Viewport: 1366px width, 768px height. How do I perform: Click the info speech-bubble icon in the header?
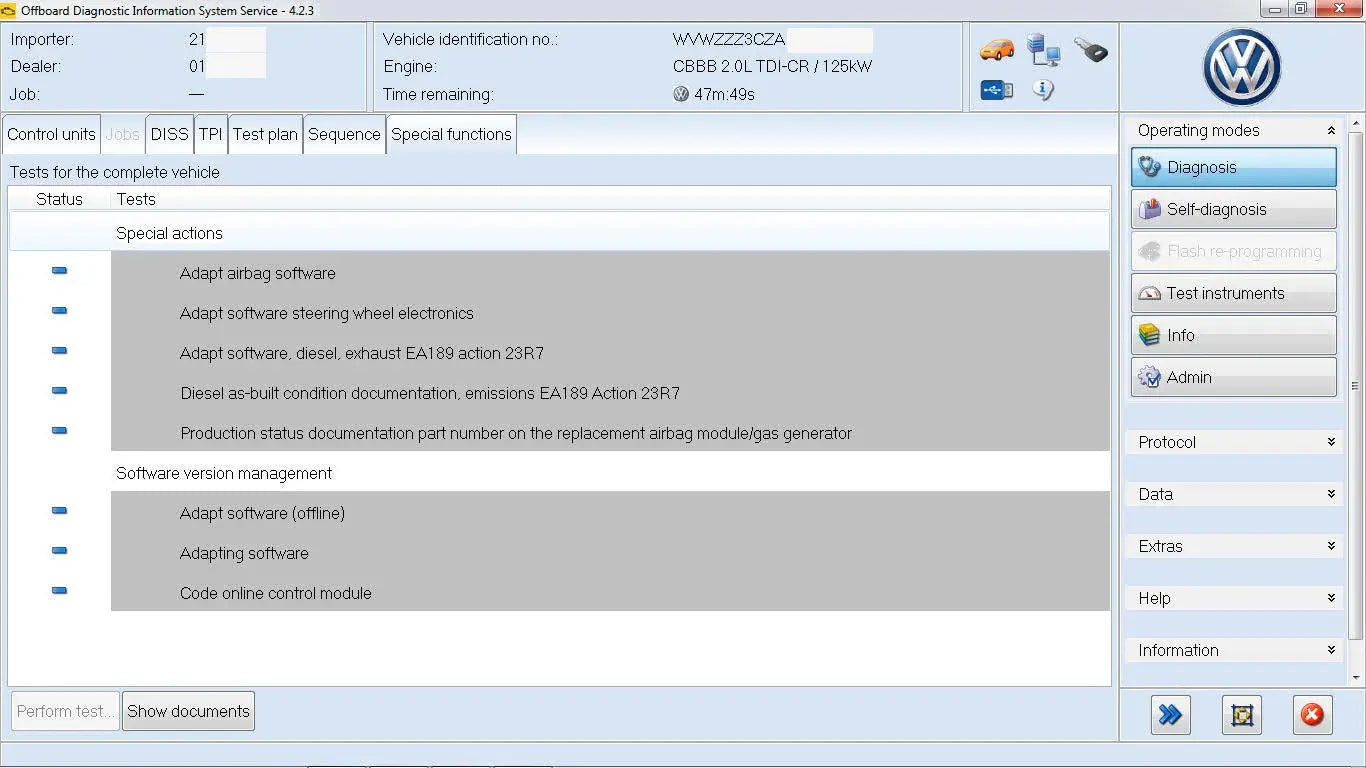click(x=1043, y=89)
